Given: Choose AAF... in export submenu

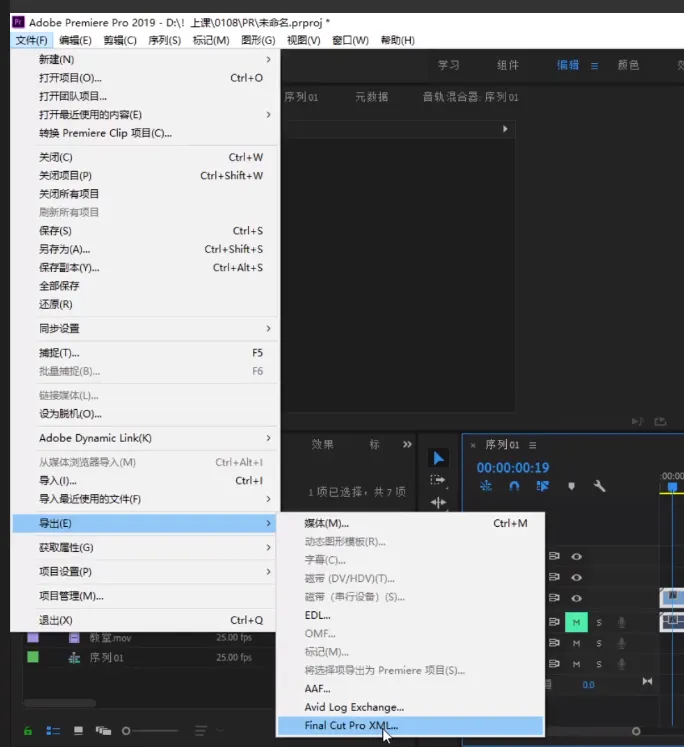Looking at the screenshot, I should click(410, 688).
